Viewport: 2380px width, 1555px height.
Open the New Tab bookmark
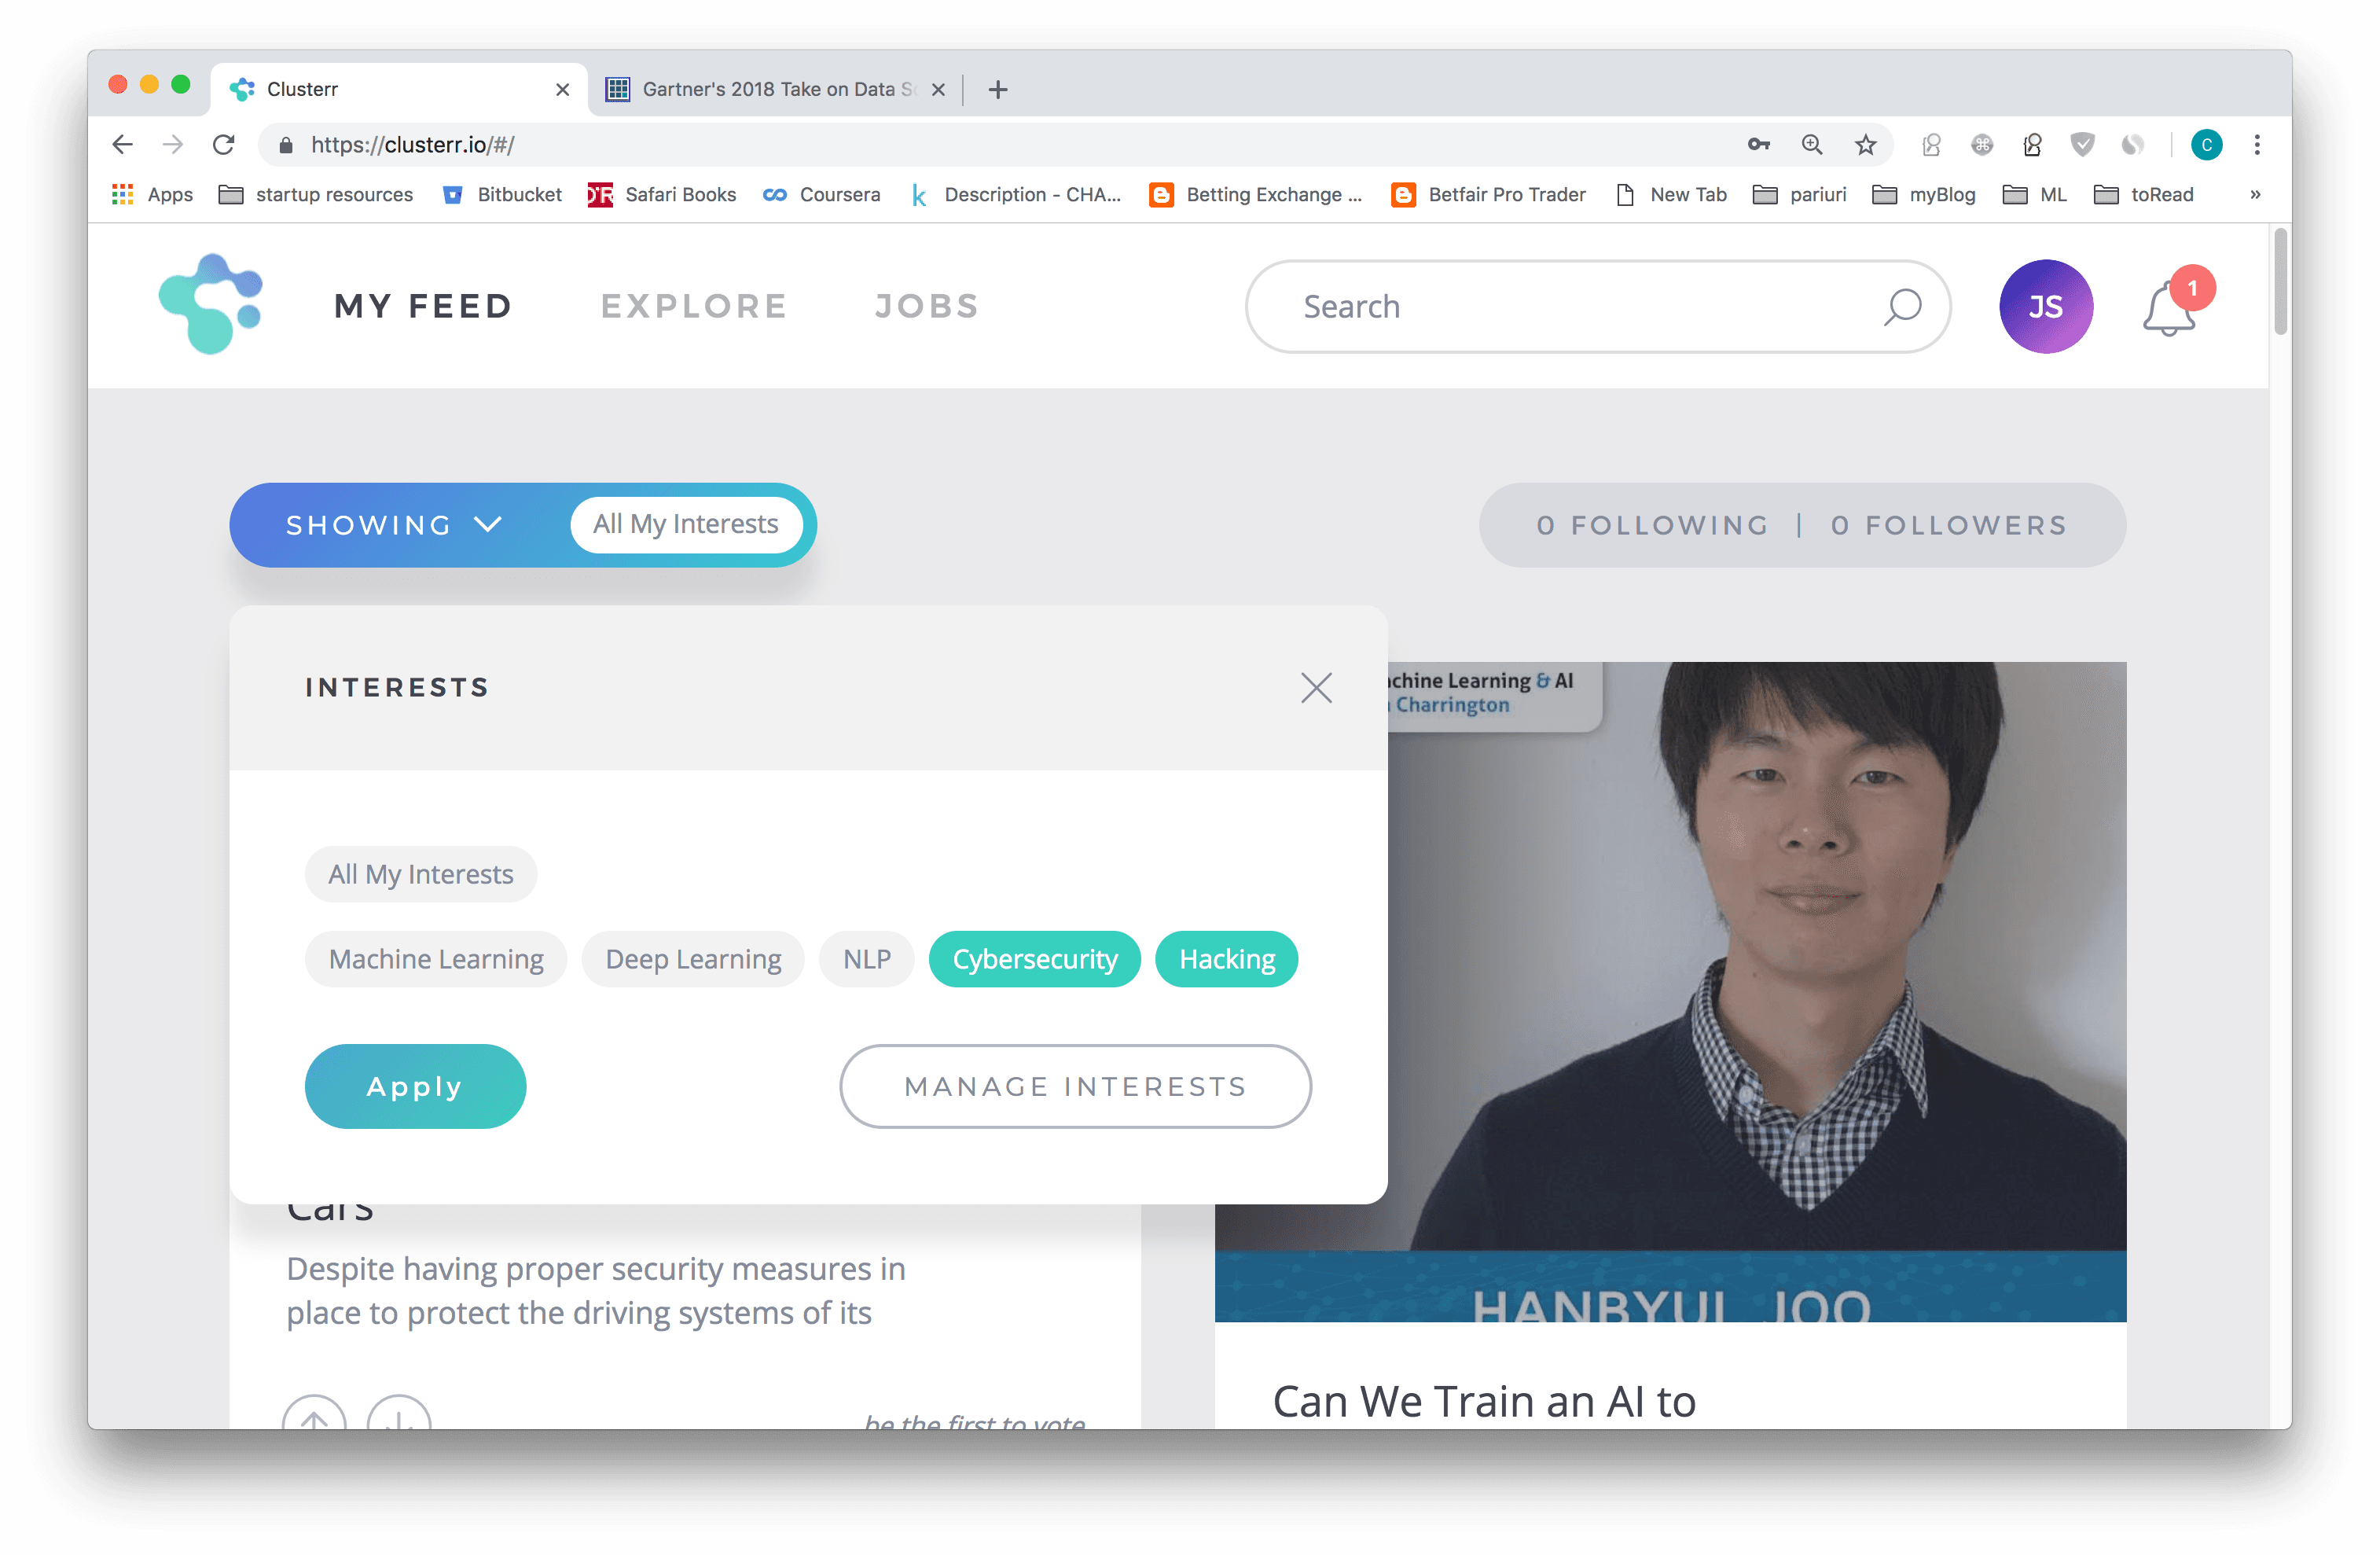(1671, 195)
